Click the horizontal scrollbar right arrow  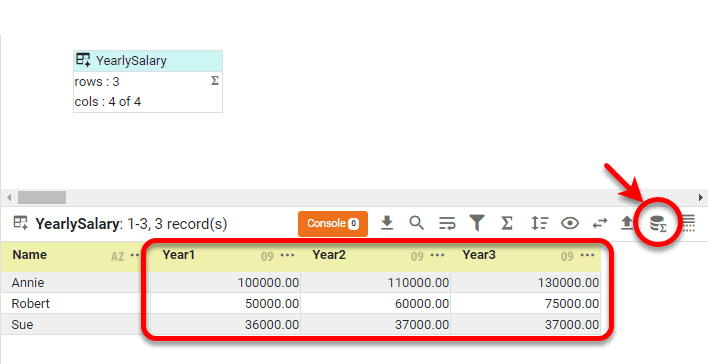[x=701, y=197]
